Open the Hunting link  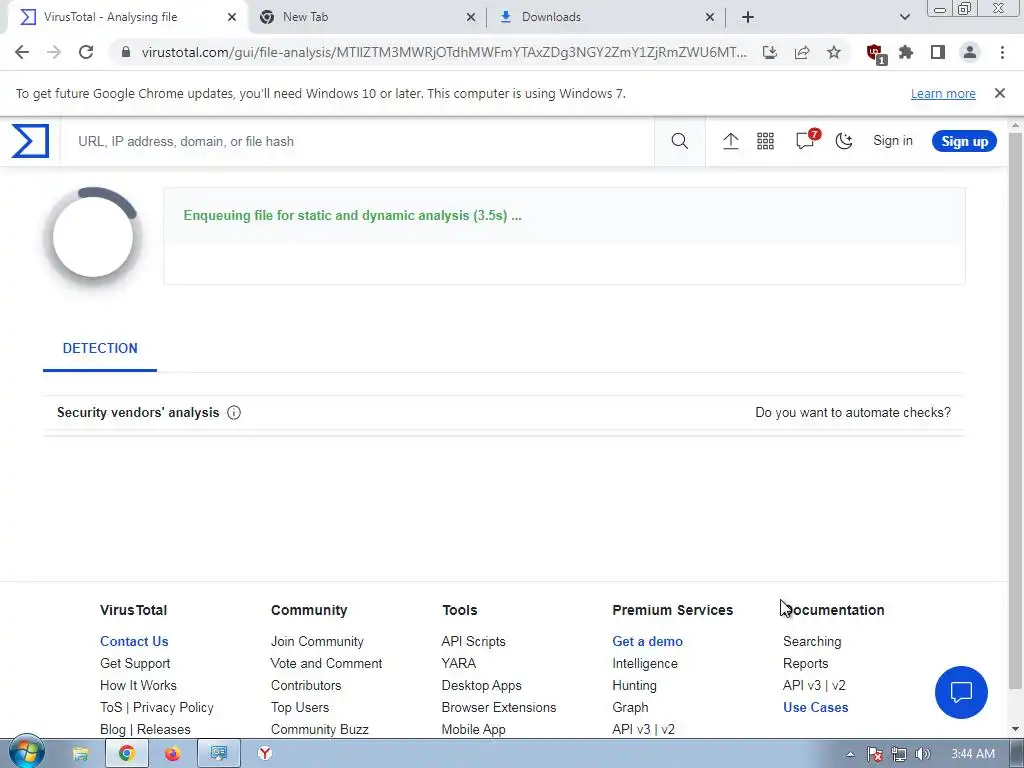coord(634,686)
